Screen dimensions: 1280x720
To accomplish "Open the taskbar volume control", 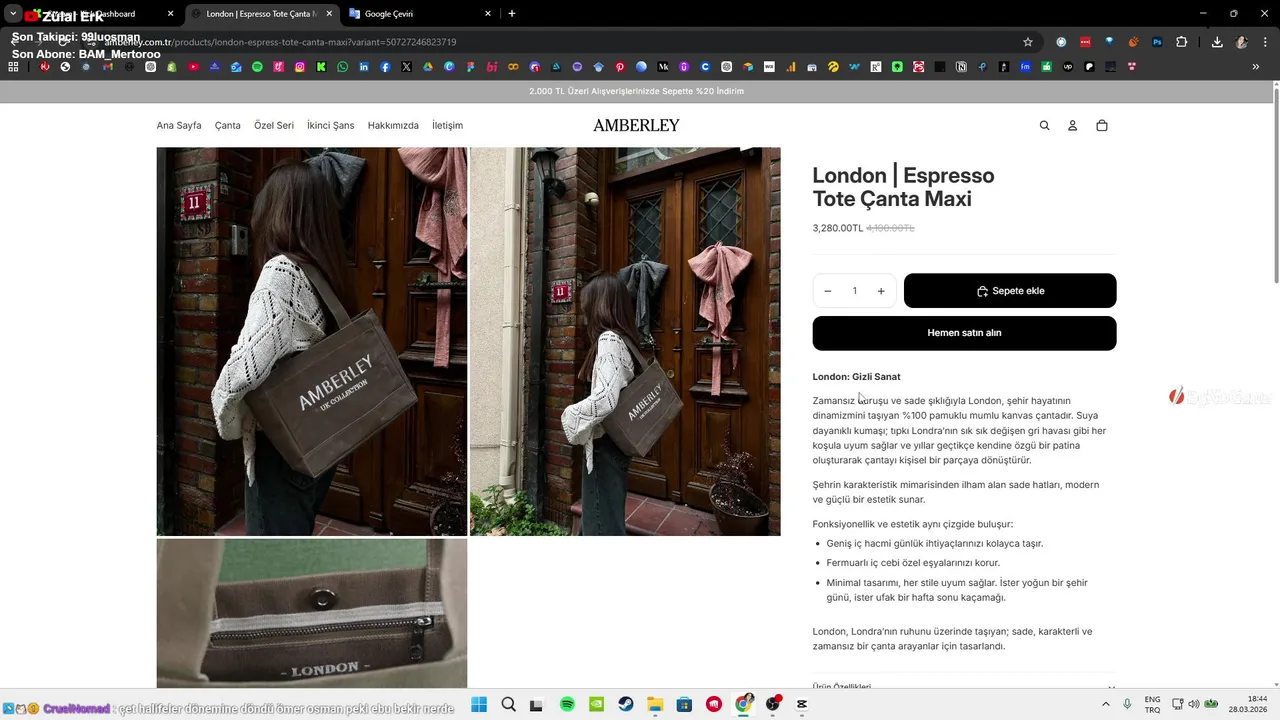I will [1194, 704].
